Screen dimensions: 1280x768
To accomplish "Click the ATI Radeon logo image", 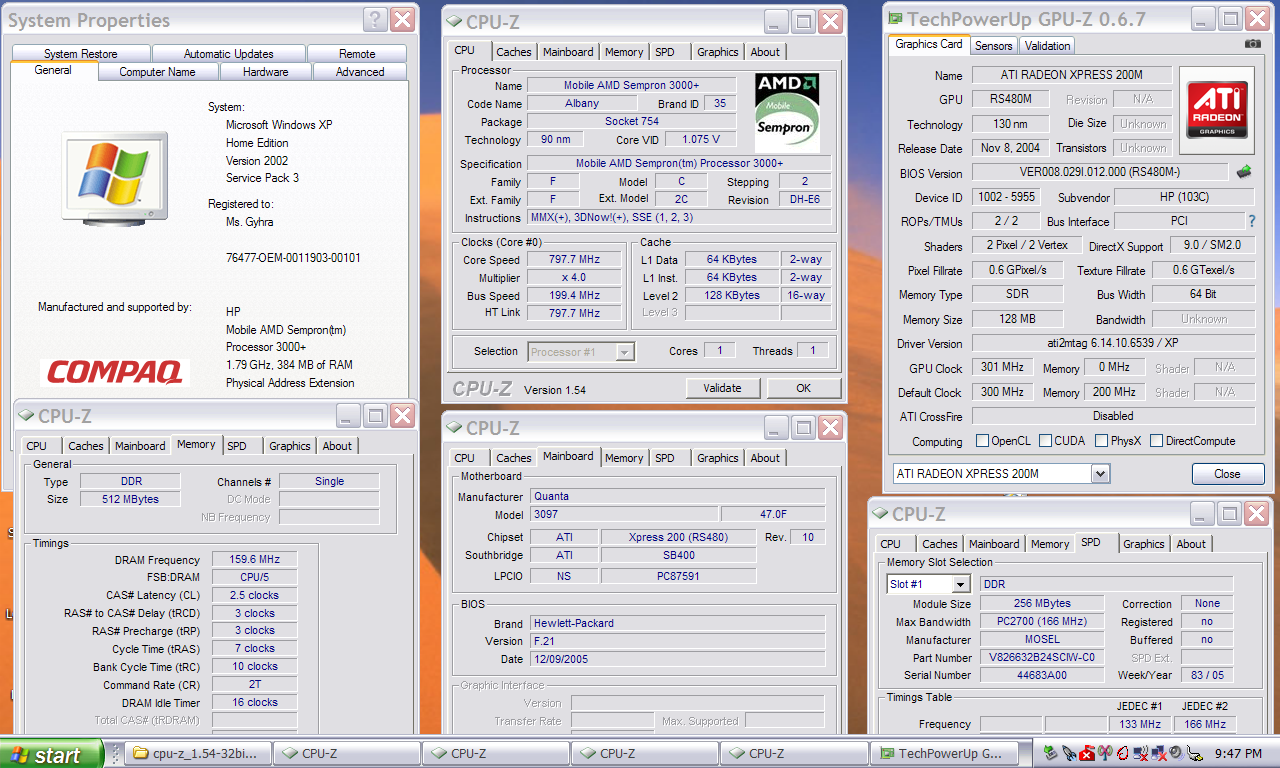I will [1216, 110].
